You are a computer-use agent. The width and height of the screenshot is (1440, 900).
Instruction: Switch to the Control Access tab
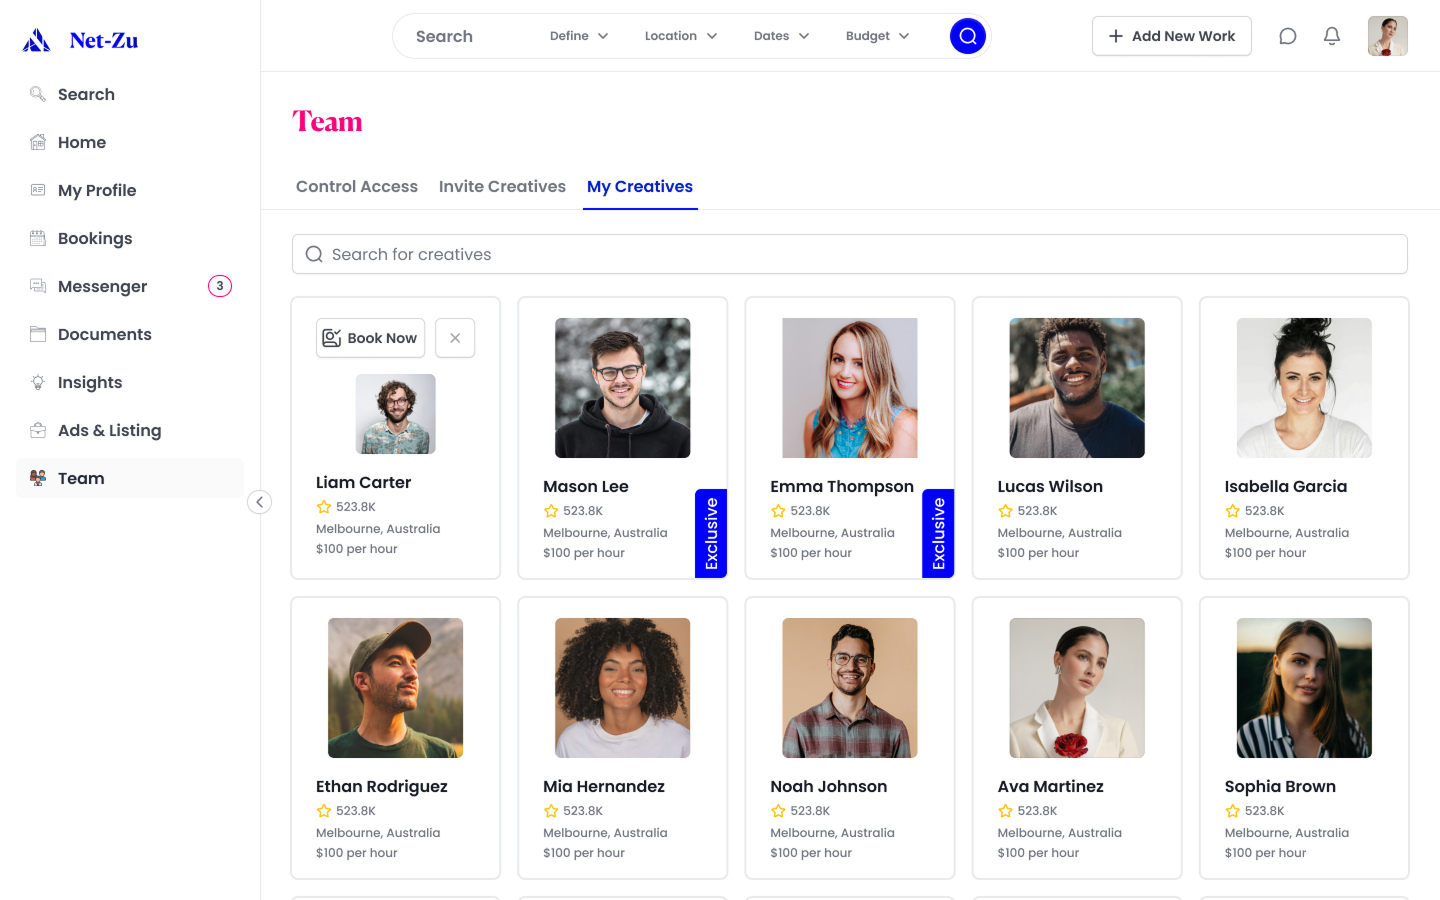(x=357, y=186)
